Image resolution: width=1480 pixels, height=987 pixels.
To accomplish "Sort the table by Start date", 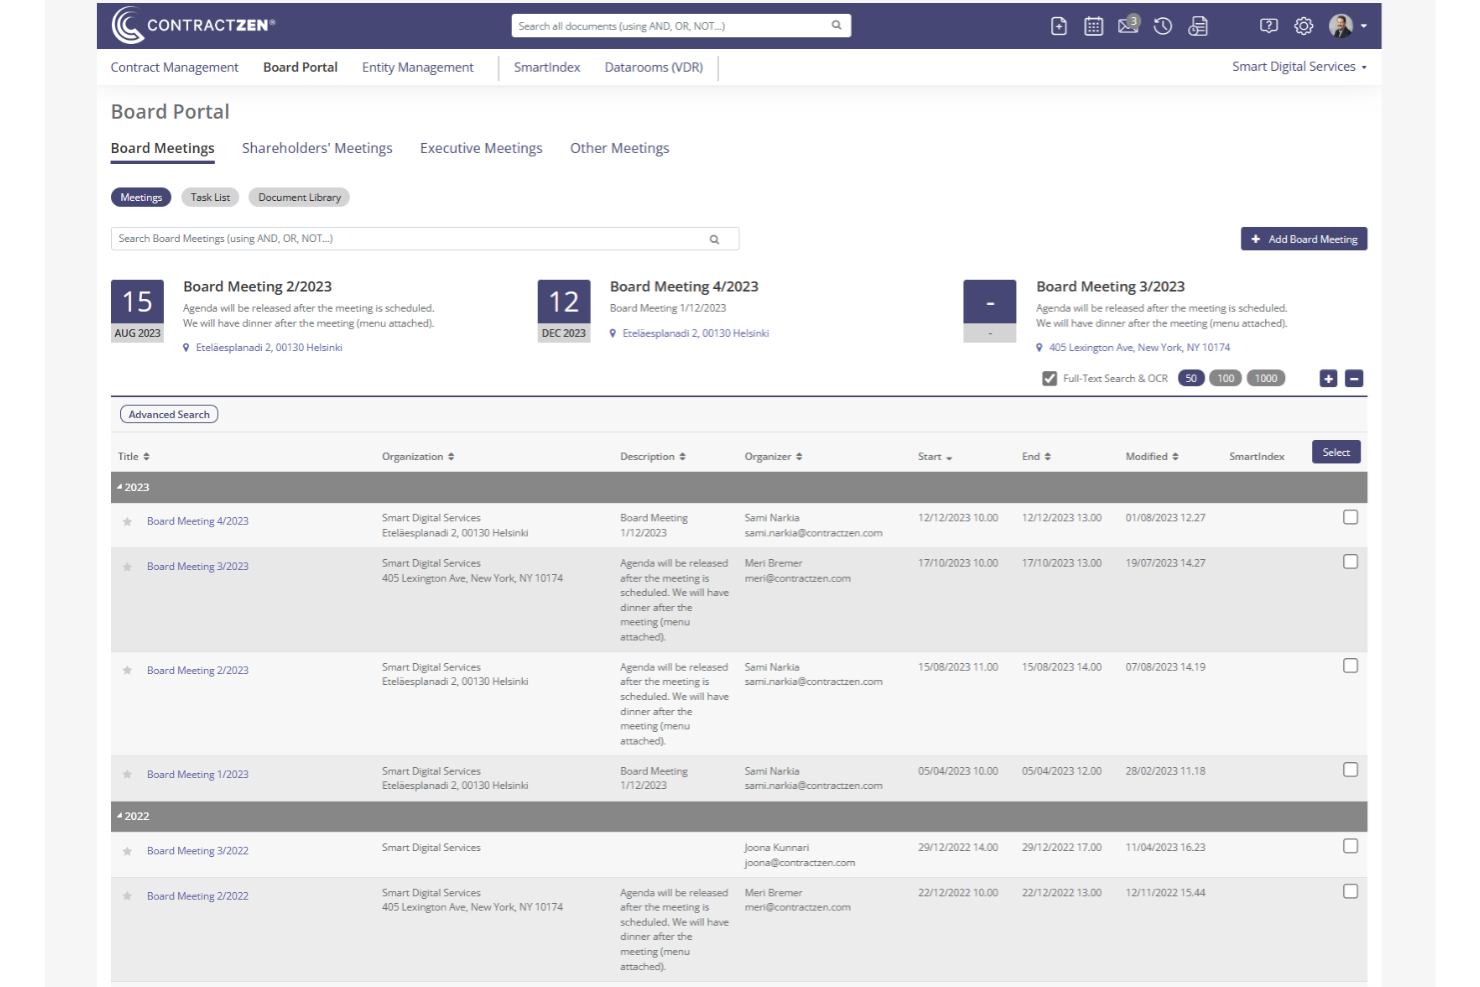I will (x=935, y=456).
